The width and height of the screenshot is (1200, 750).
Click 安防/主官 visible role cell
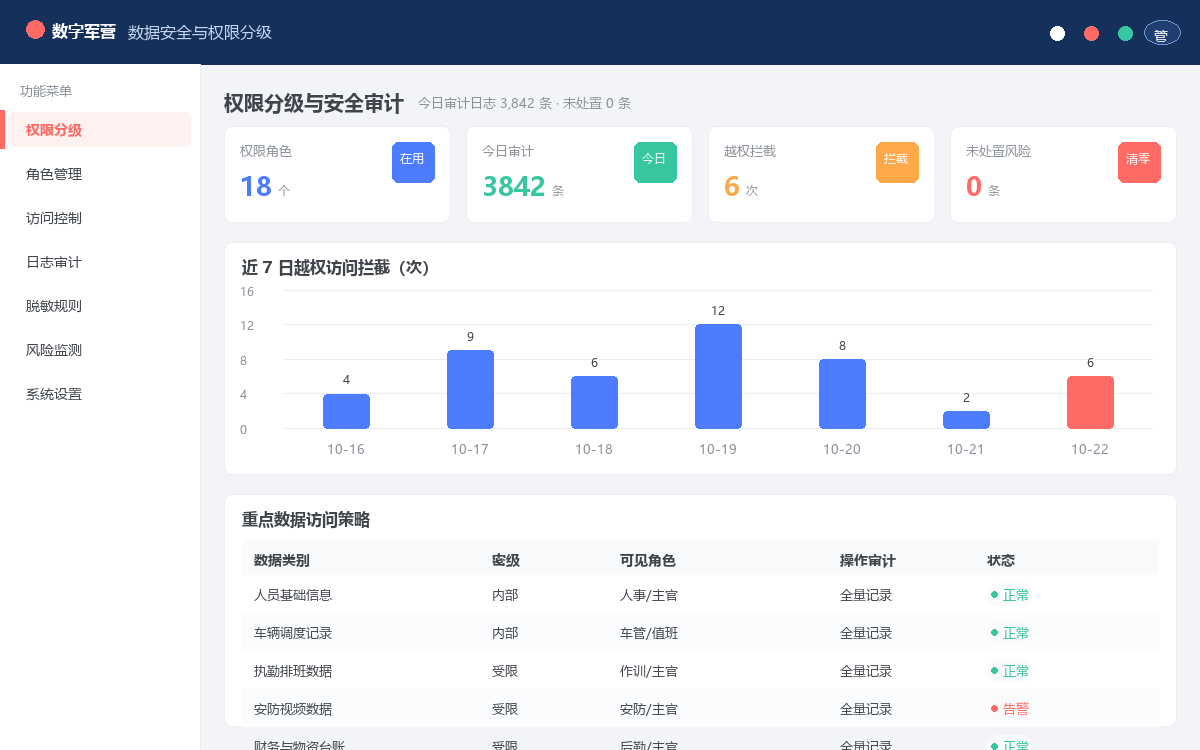point(649,709)
